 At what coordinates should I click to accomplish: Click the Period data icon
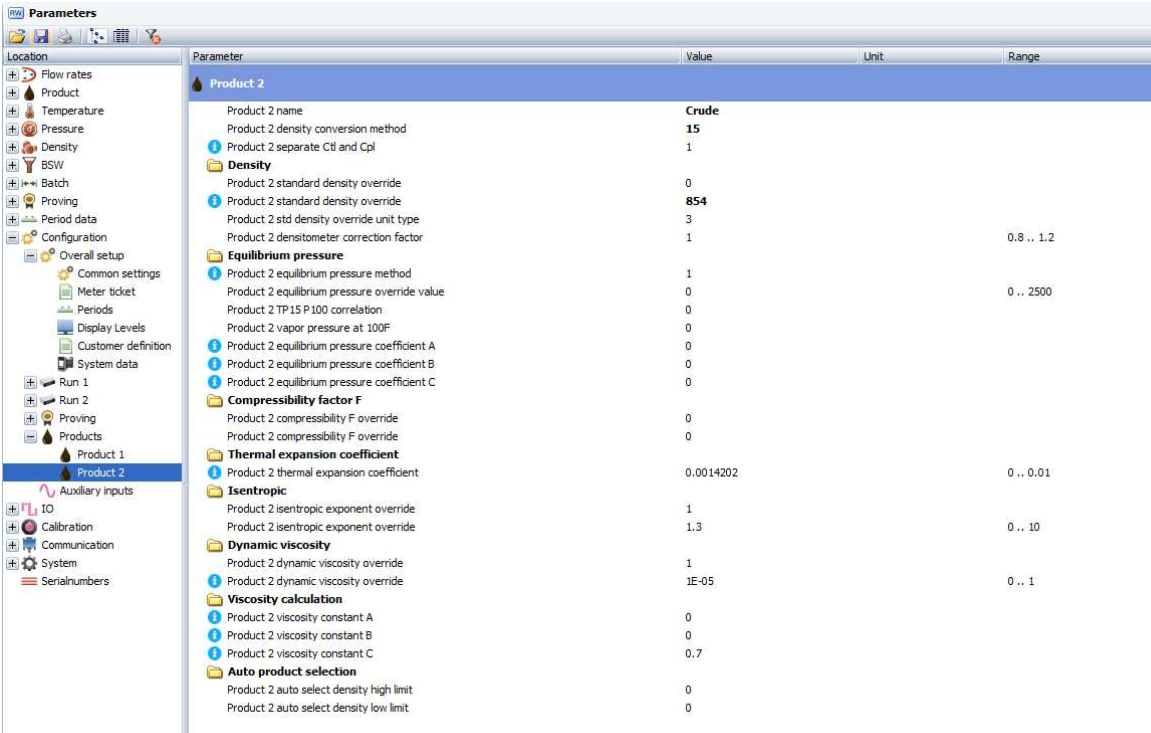tap(29, 219)
